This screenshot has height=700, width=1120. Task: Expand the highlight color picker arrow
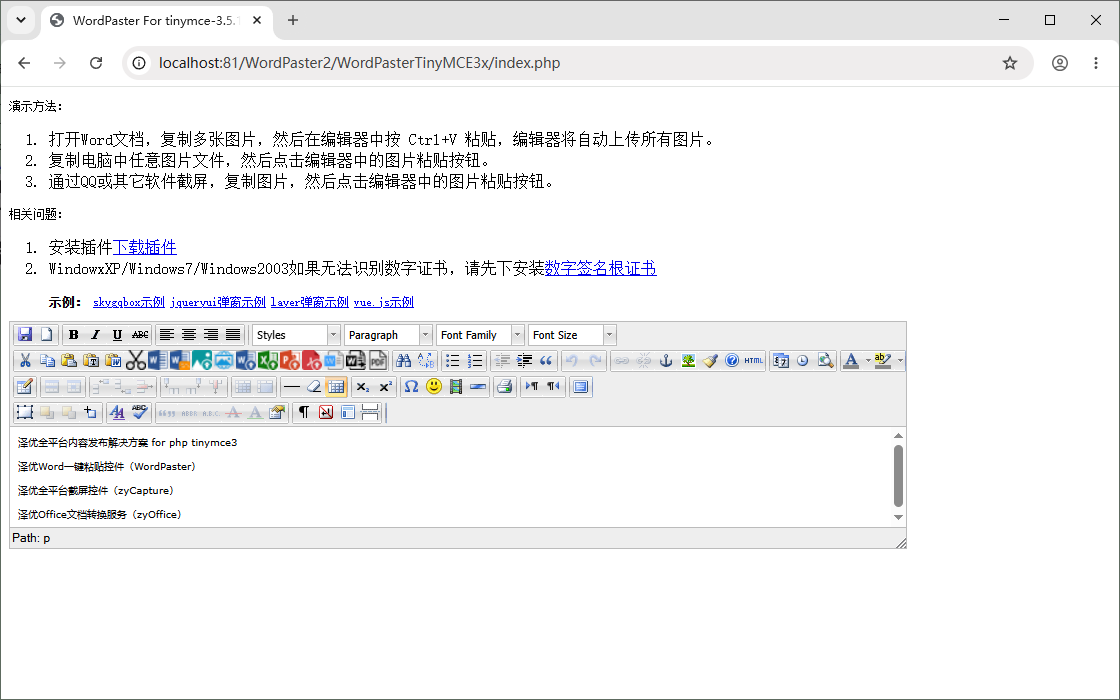[x=900, y=361]
